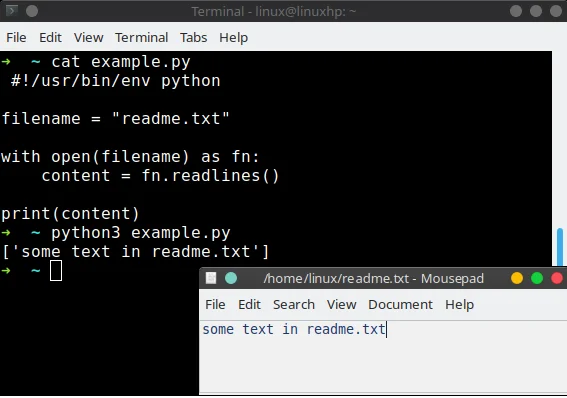The width and height of the screenshot is (567, 398).
Task: Click the gray round button beside the Terminal icon
Action: [x=32, y=11]
